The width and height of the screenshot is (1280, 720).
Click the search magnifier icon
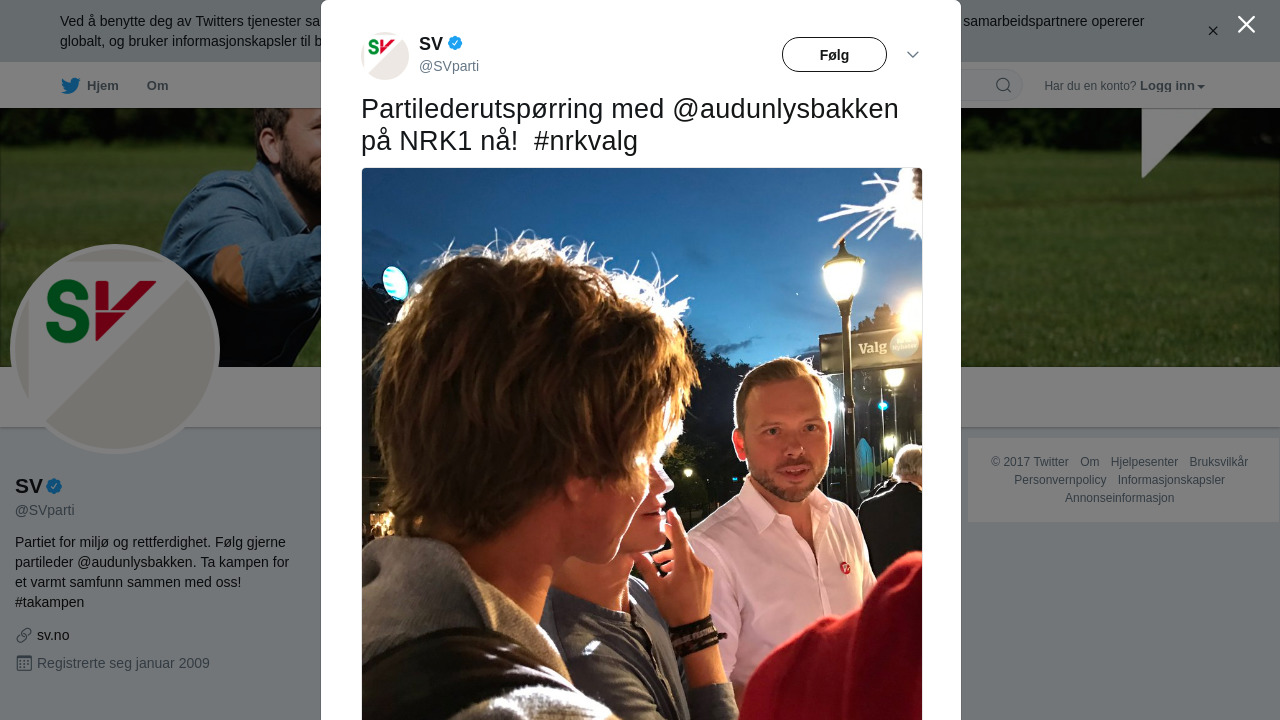(1003, 86)
